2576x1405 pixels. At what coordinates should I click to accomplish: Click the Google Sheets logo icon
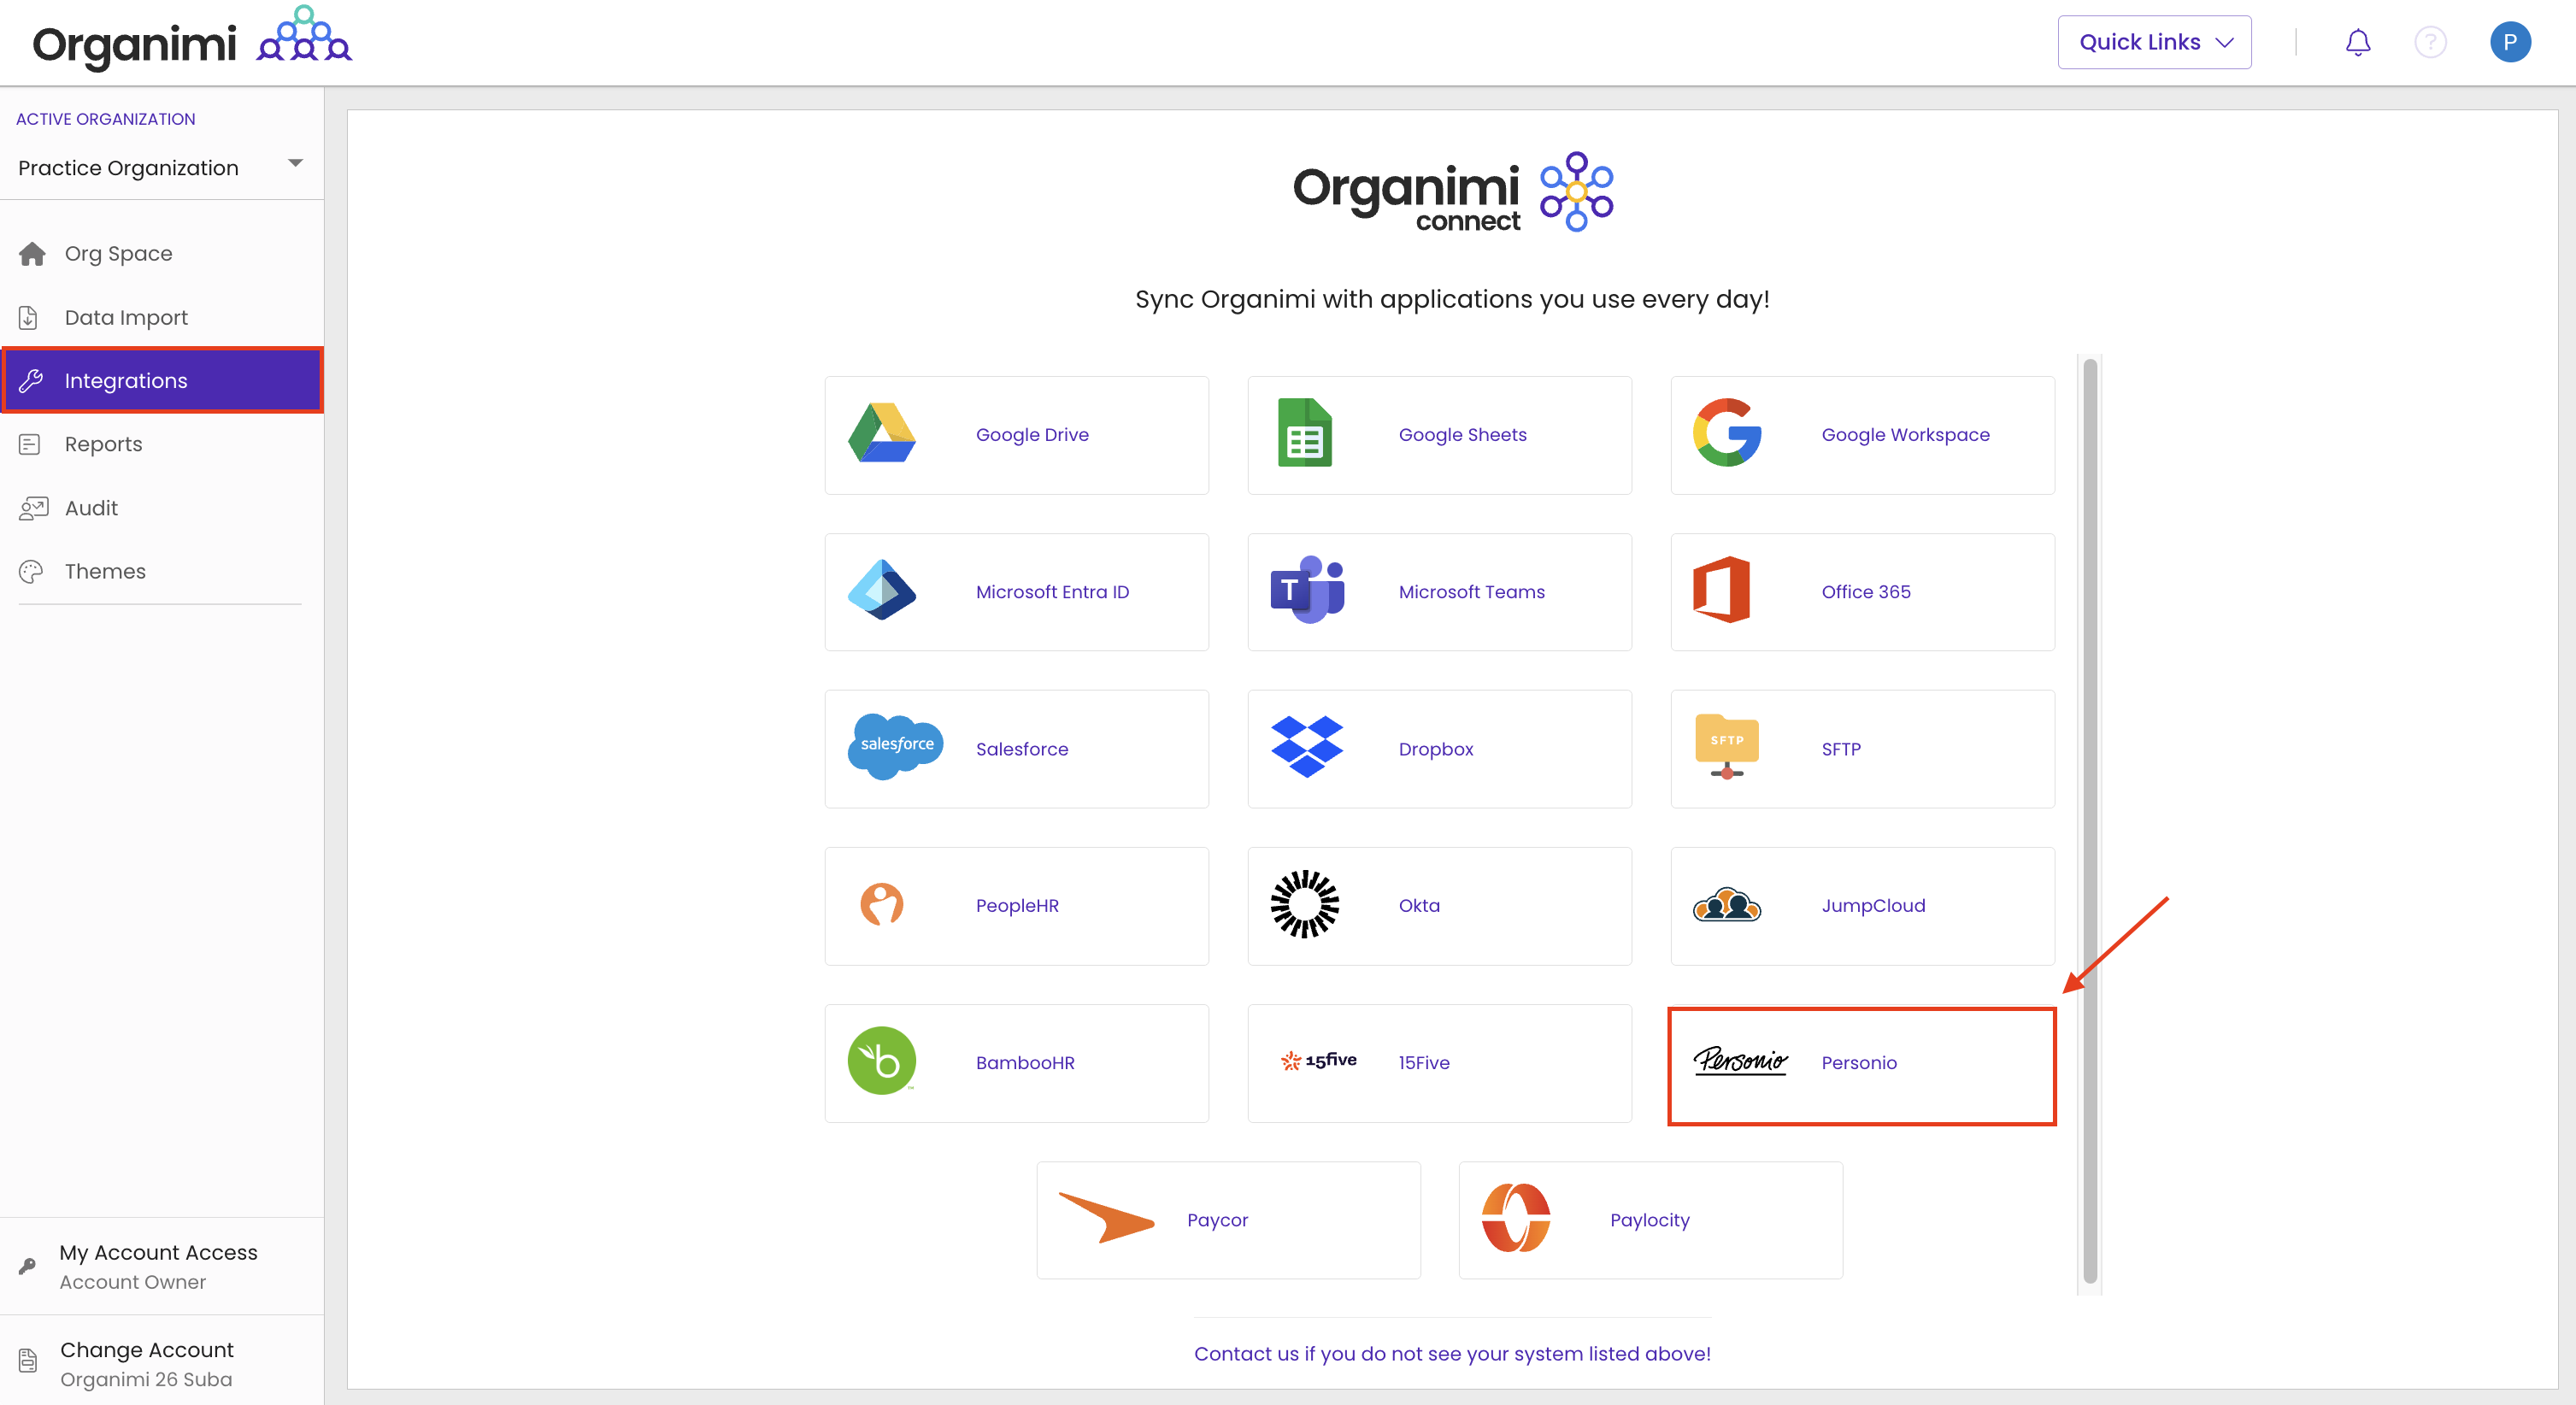coord(1304,433)
